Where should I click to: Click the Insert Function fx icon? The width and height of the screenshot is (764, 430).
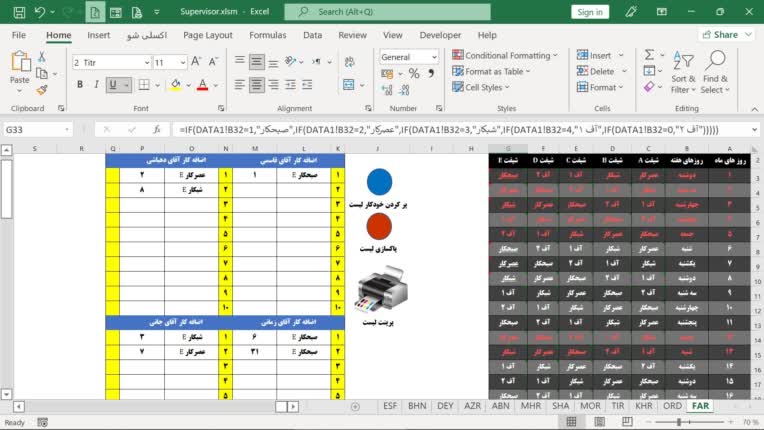coord(157,130)
